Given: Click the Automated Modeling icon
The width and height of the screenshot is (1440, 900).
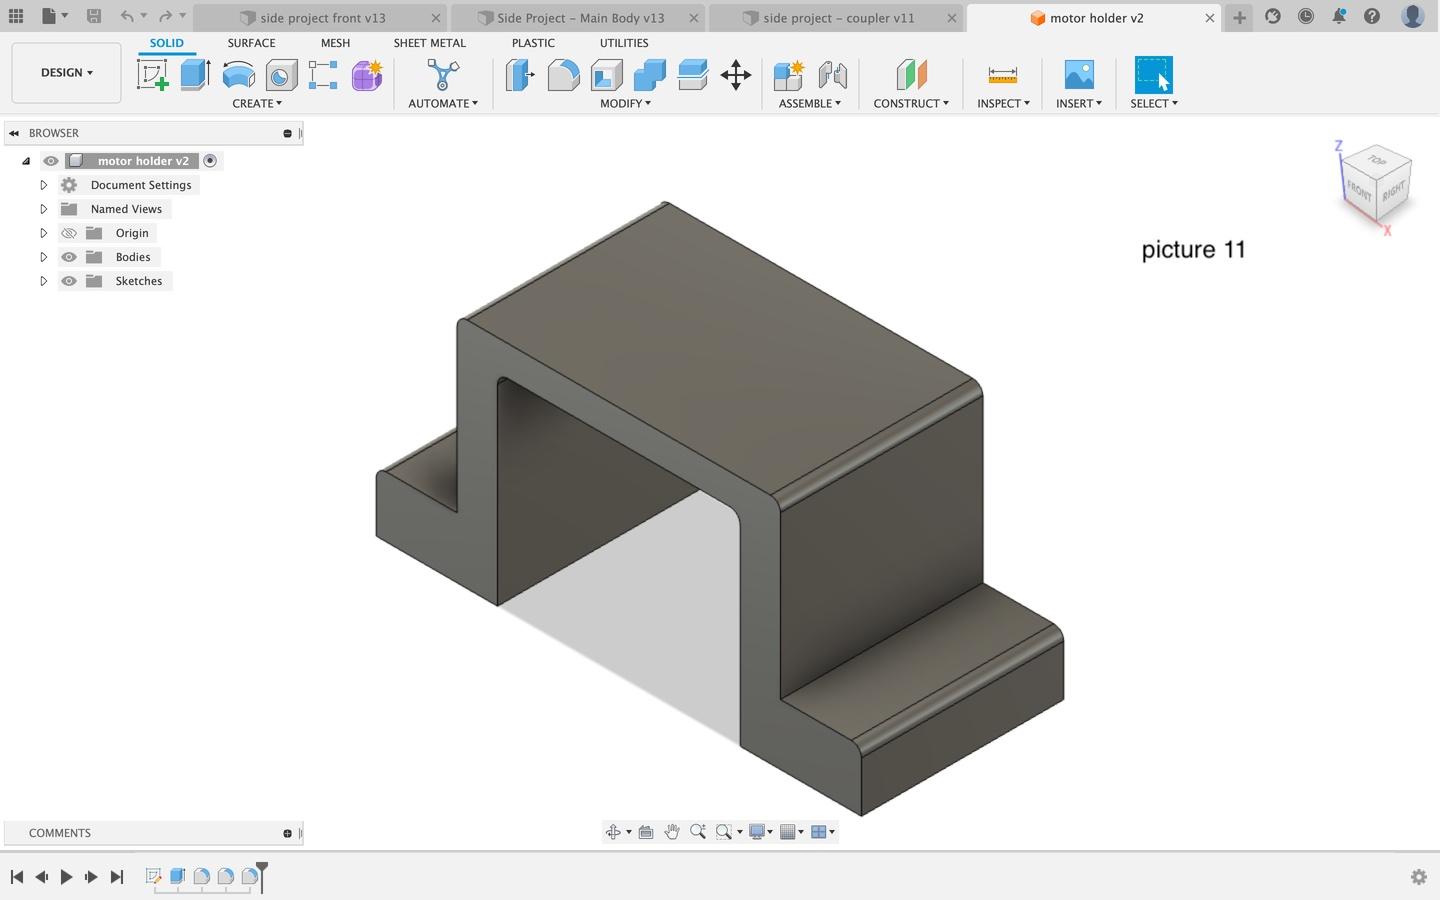Looking at the screenshot, I should tap(442, 75).
